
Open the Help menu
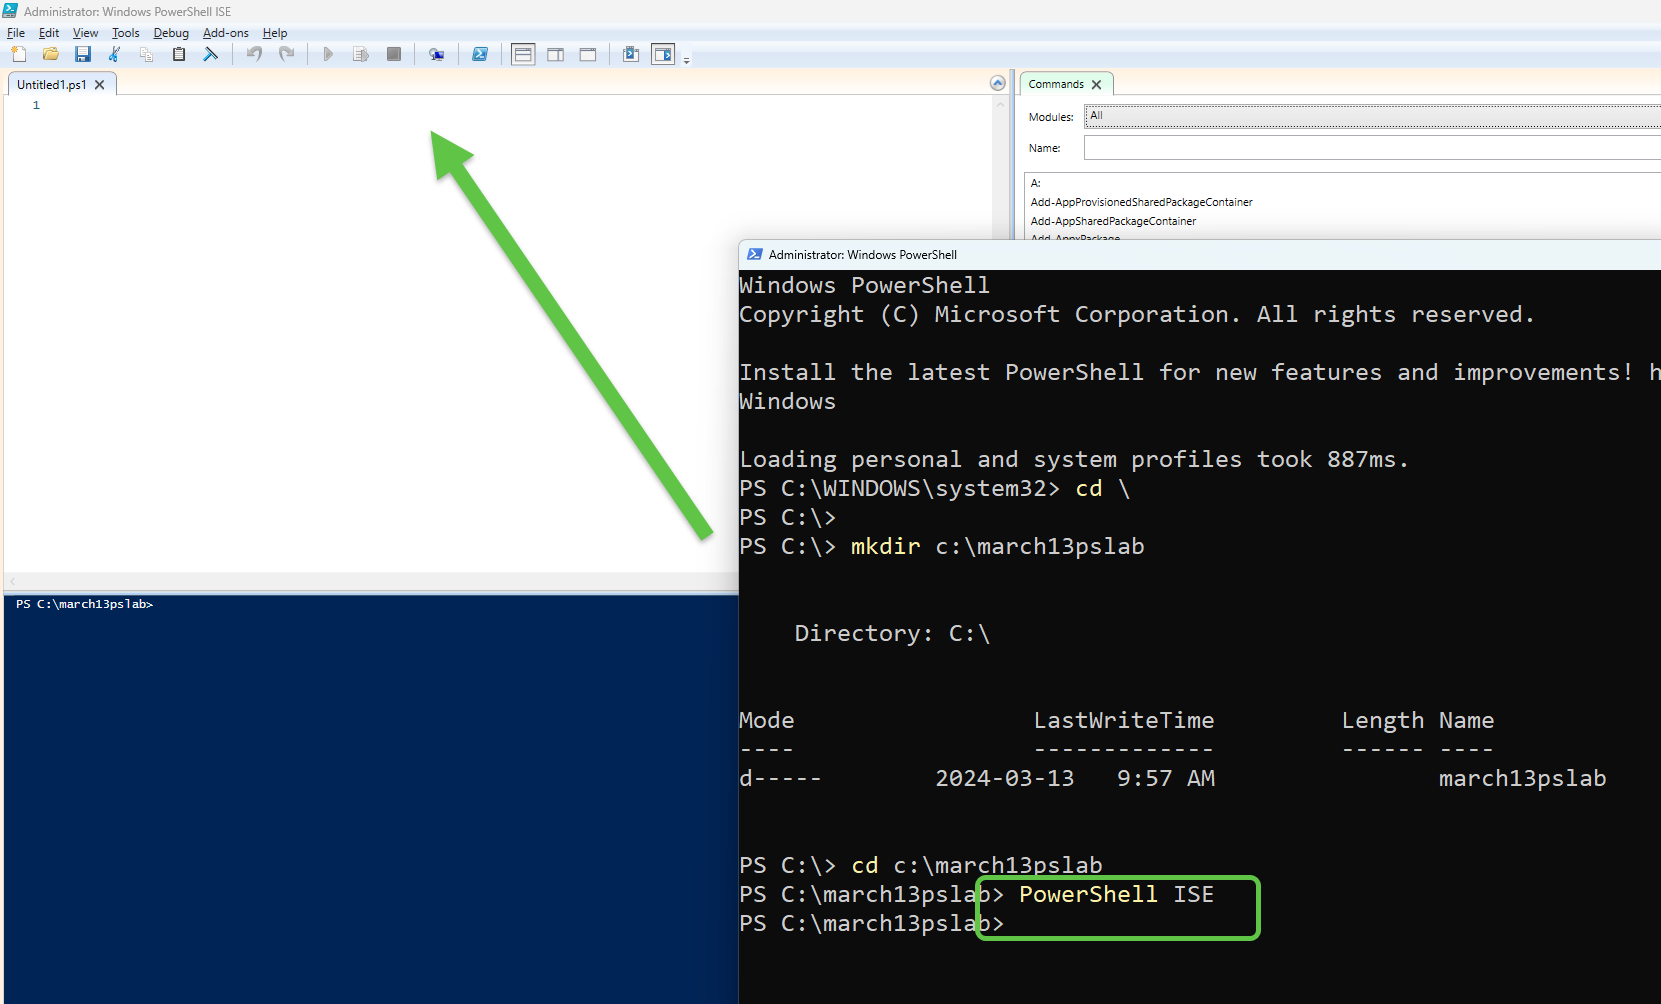pyautogui.click(x=275, y=33)
